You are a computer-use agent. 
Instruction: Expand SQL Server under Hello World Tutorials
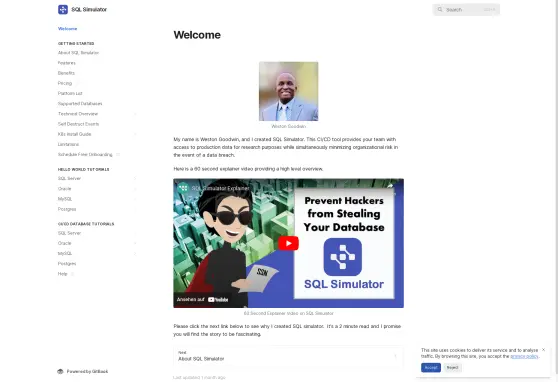coord(135,178)
